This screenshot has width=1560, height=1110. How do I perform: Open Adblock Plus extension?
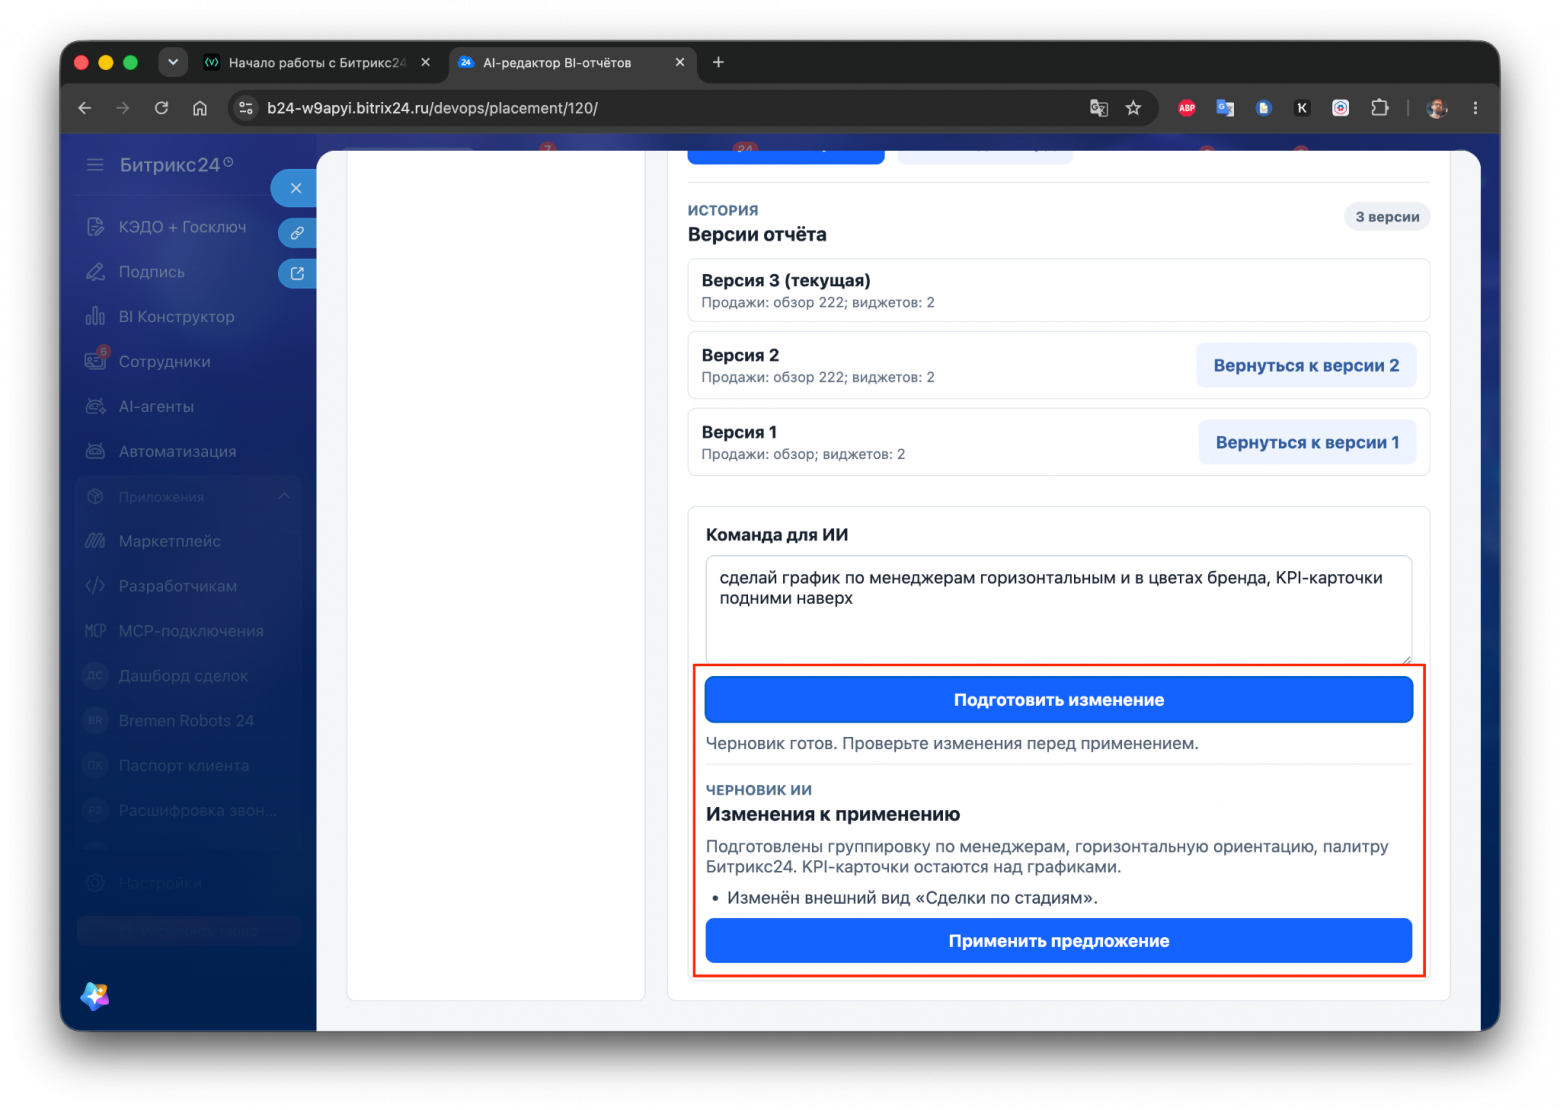tap(1187, 108)
